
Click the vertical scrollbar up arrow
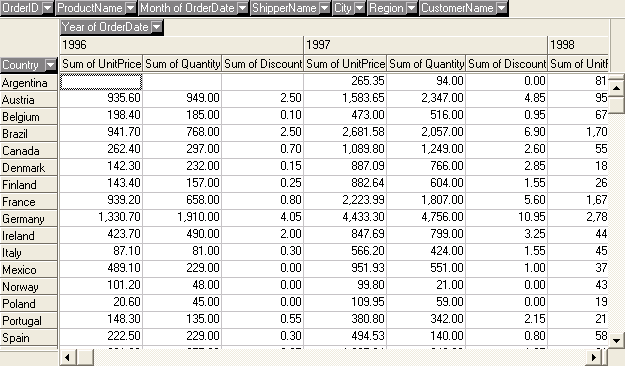(x=616, y=88)
